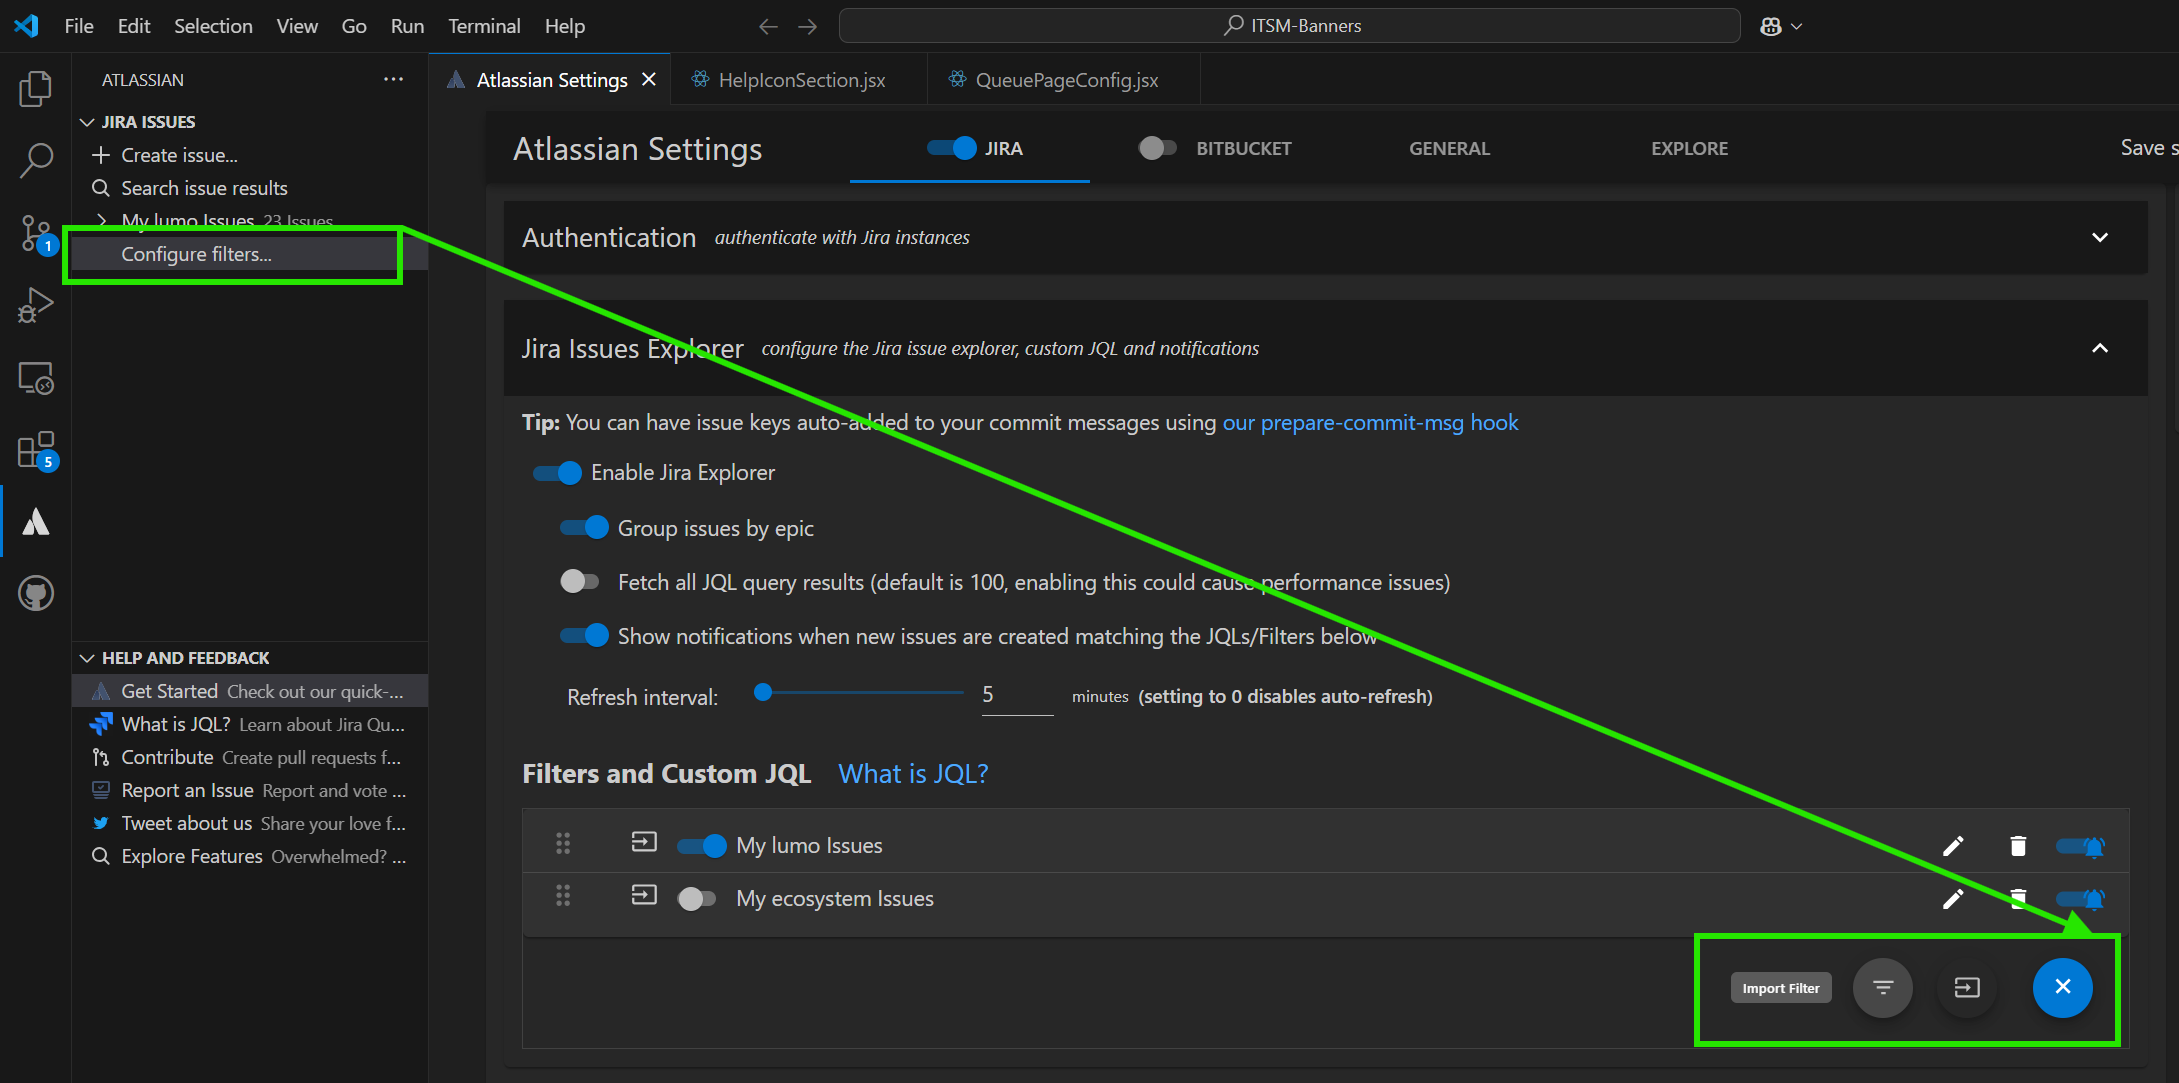Delete the My ecosystem Issues filter
Viewport: 2179px width, 1083px height.
[2016, 898]
